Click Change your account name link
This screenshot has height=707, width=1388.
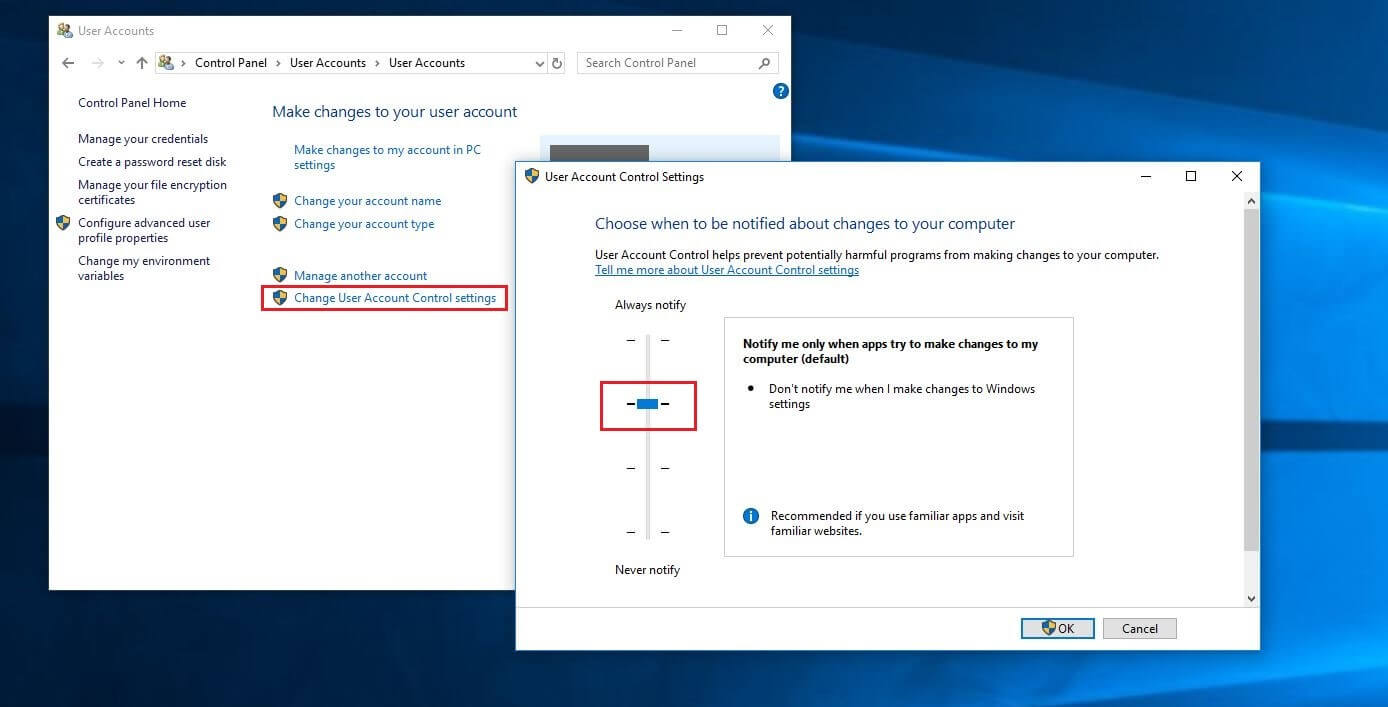click(367, 201)
